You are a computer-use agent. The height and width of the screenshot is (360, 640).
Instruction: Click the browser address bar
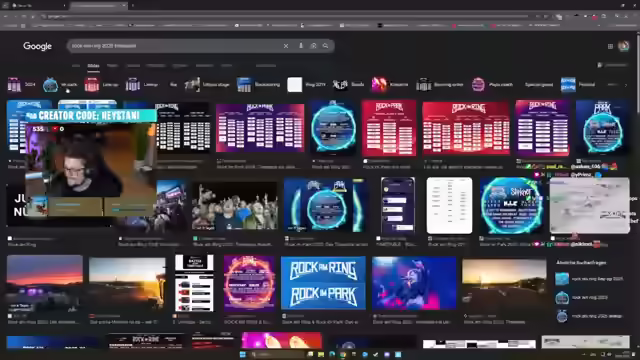(286, 16)
